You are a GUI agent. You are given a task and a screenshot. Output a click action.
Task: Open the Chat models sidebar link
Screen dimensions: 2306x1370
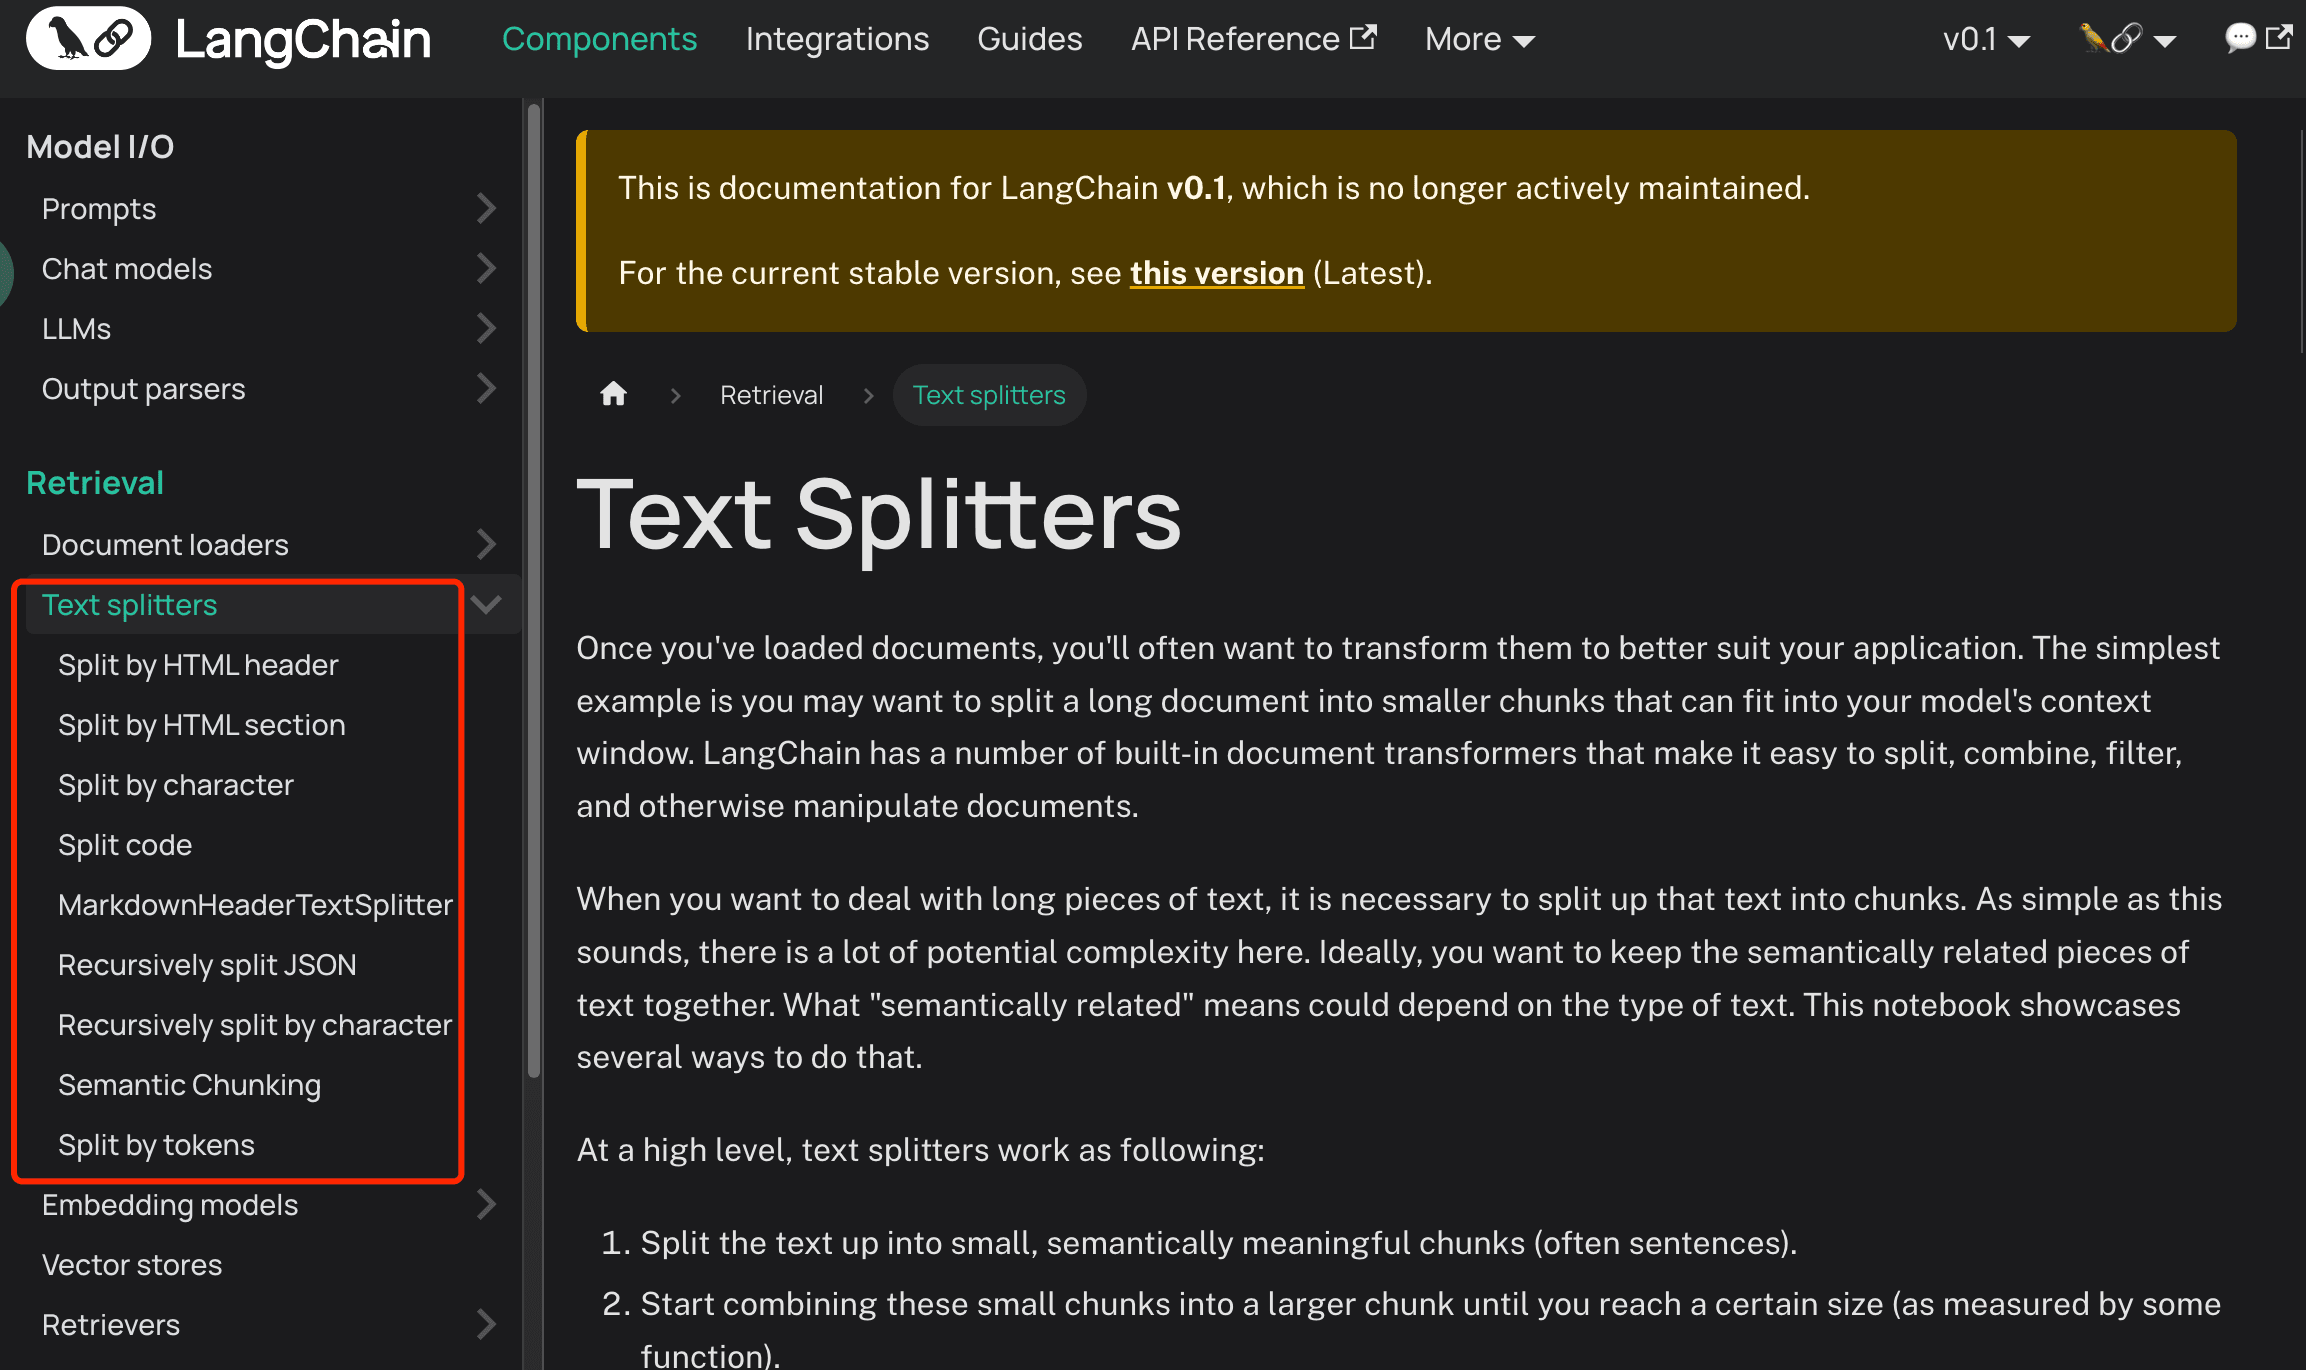[x=127, y=268]
